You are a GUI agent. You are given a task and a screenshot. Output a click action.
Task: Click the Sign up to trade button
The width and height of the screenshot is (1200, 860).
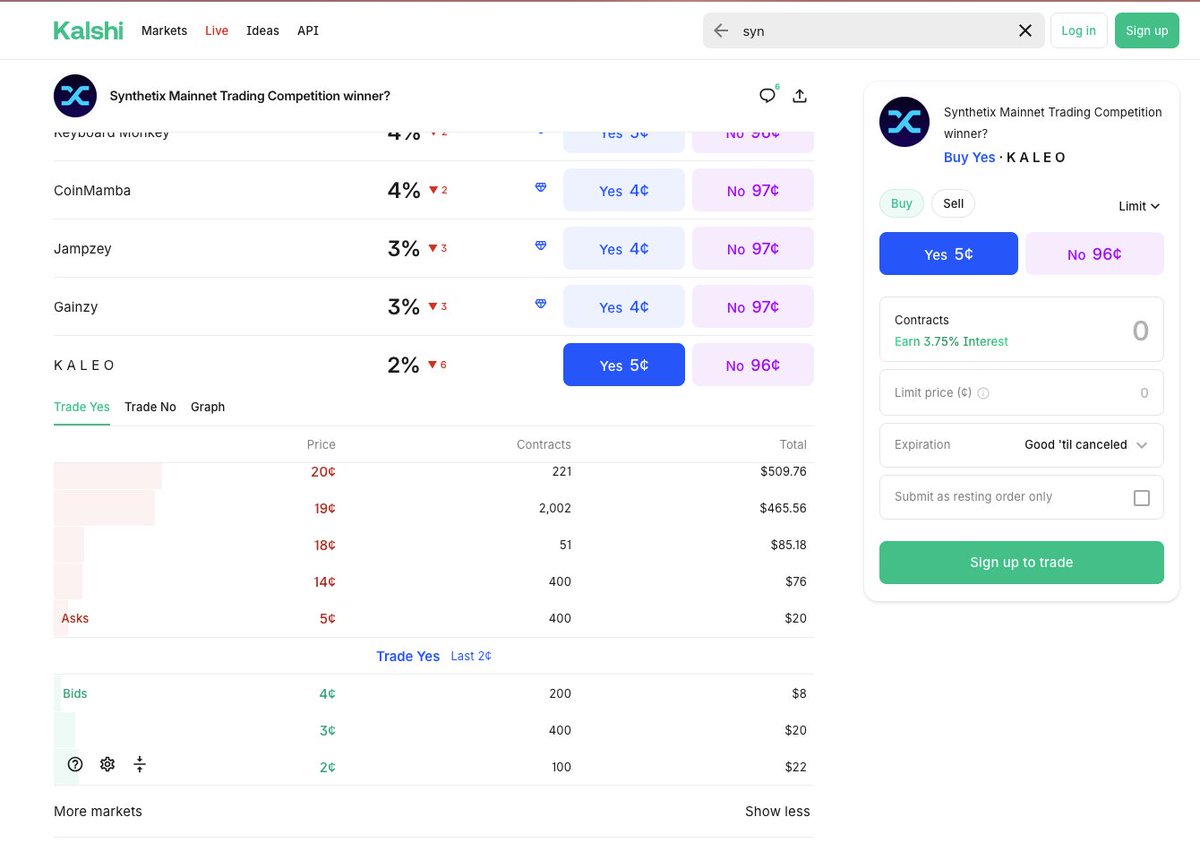point(1021,563)
